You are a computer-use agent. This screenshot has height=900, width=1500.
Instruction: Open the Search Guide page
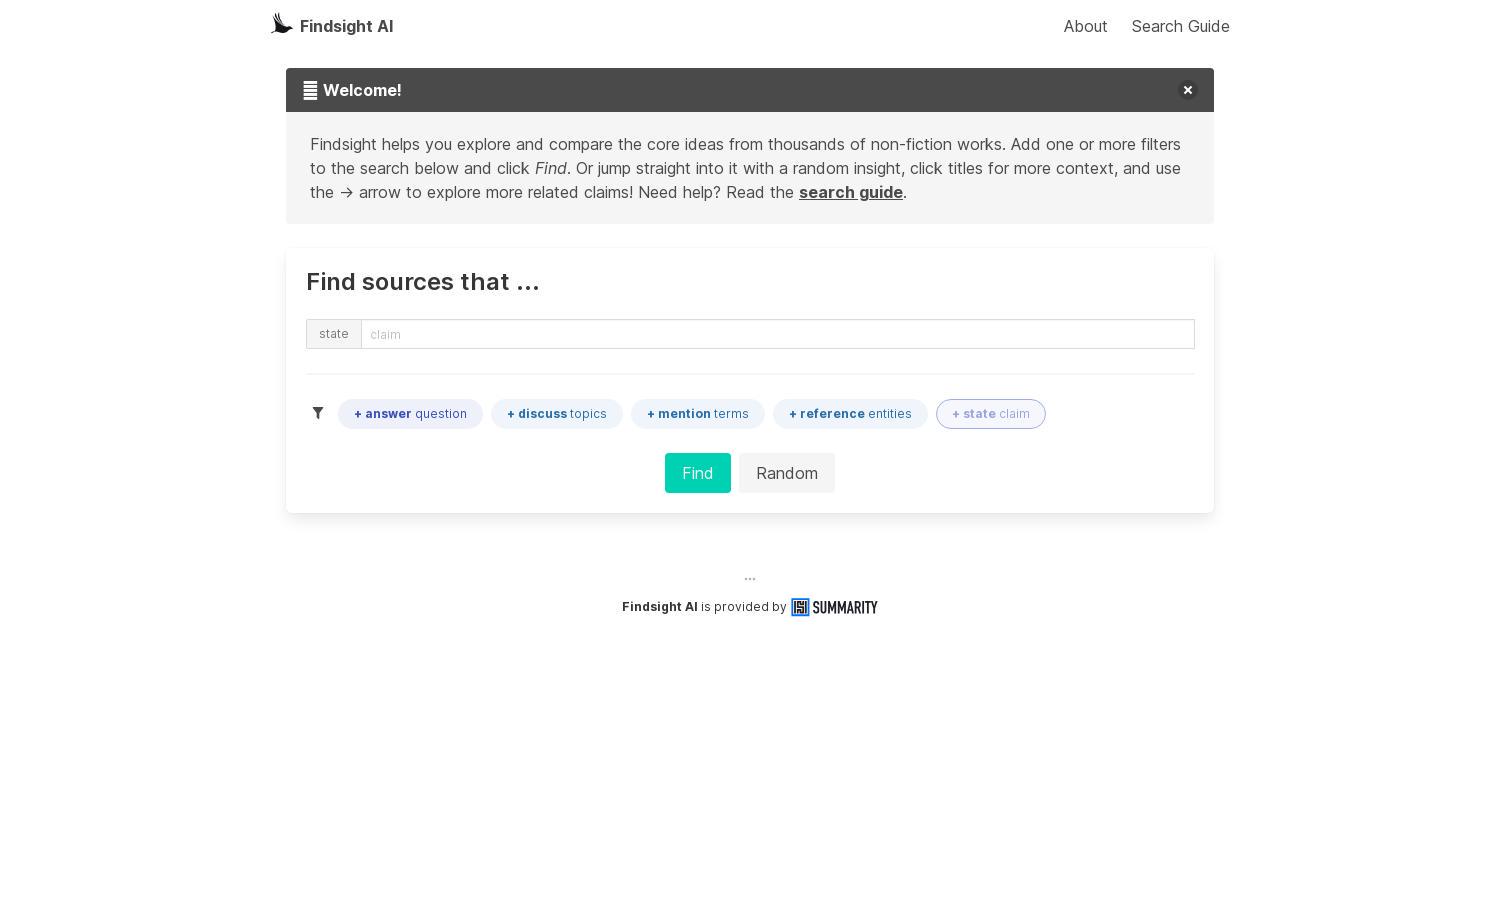[1180, 26]
